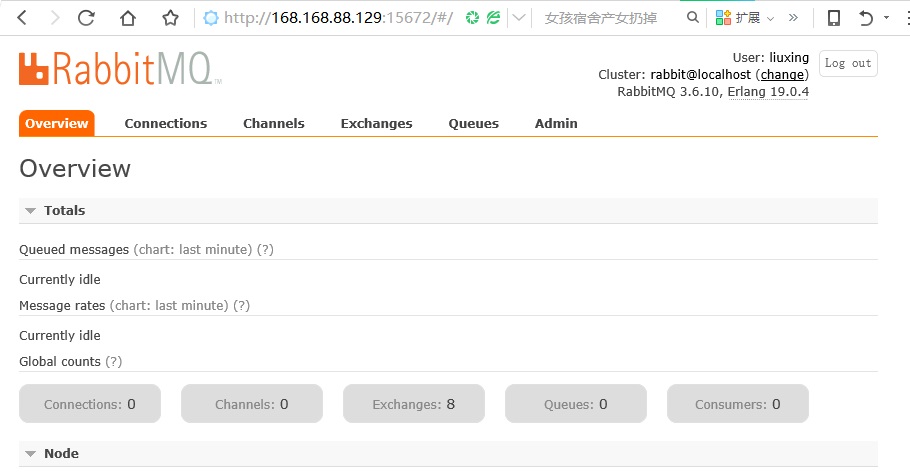The width and height of the screenshot is (910, 474).
Task: Reload the page with the refresh icon
Action: tap(86, 18)
